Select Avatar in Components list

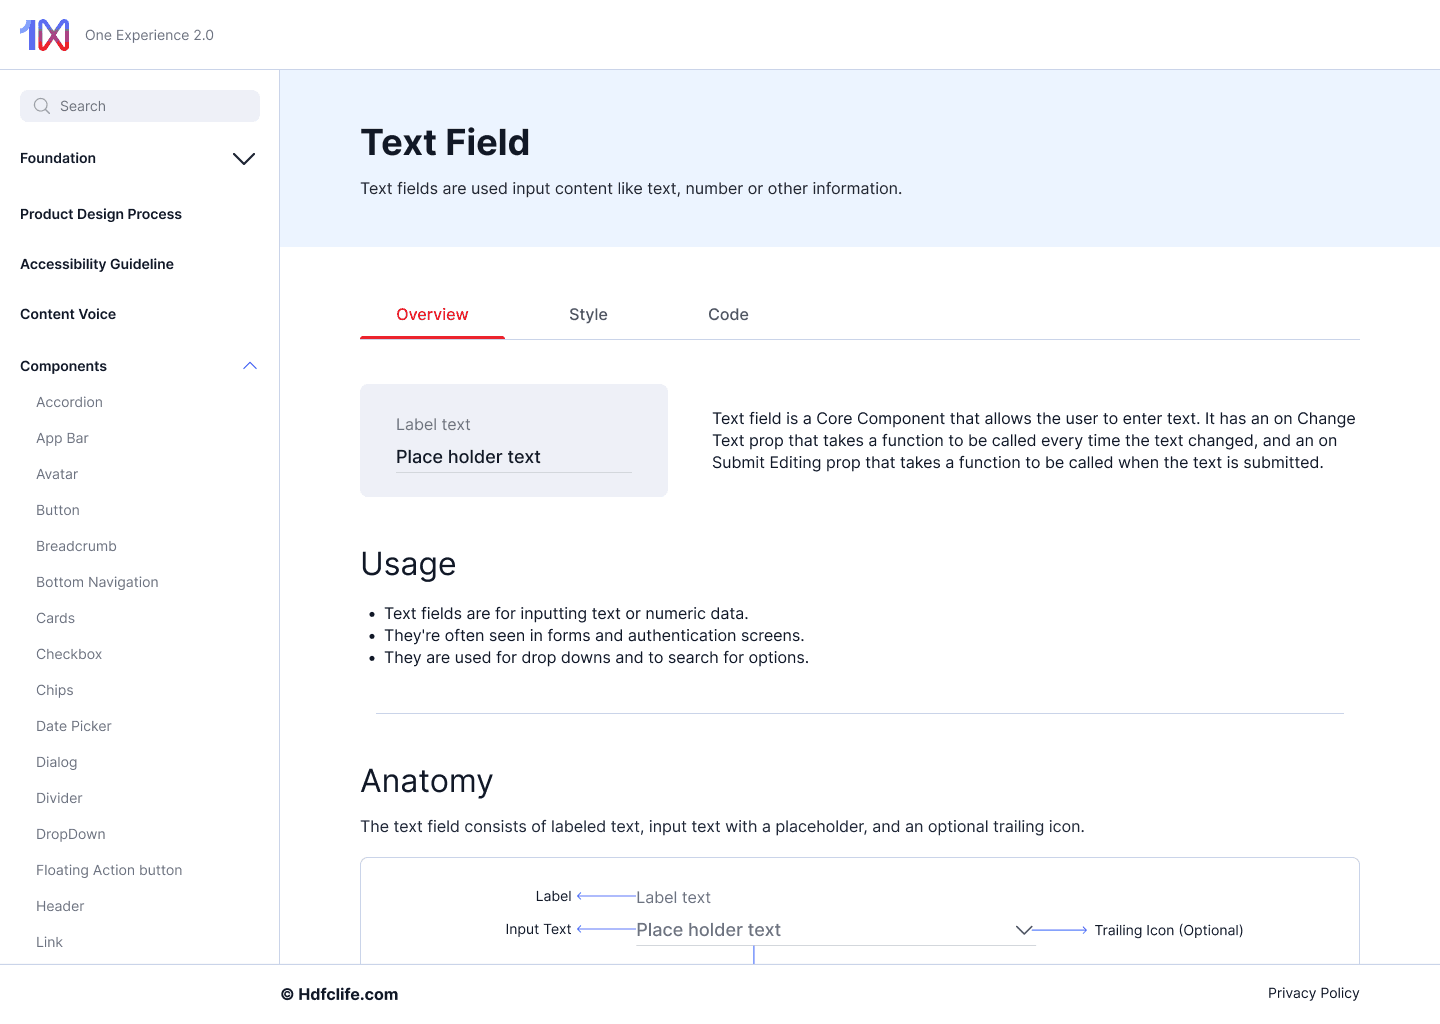(57, 474)
